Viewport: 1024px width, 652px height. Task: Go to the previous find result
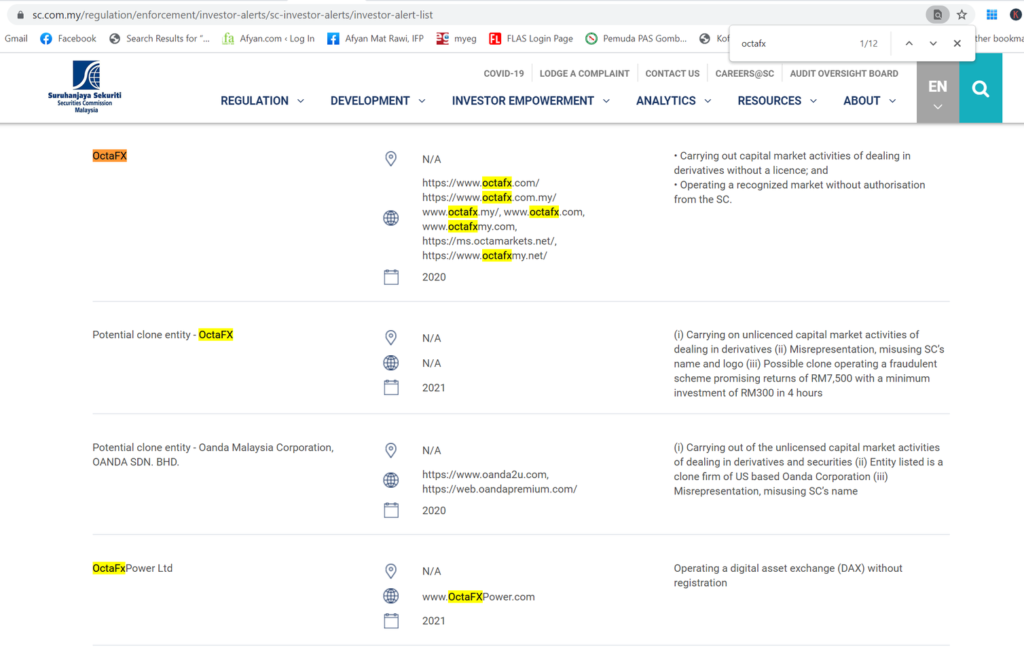pyautogui.click(x=909, y=43)
